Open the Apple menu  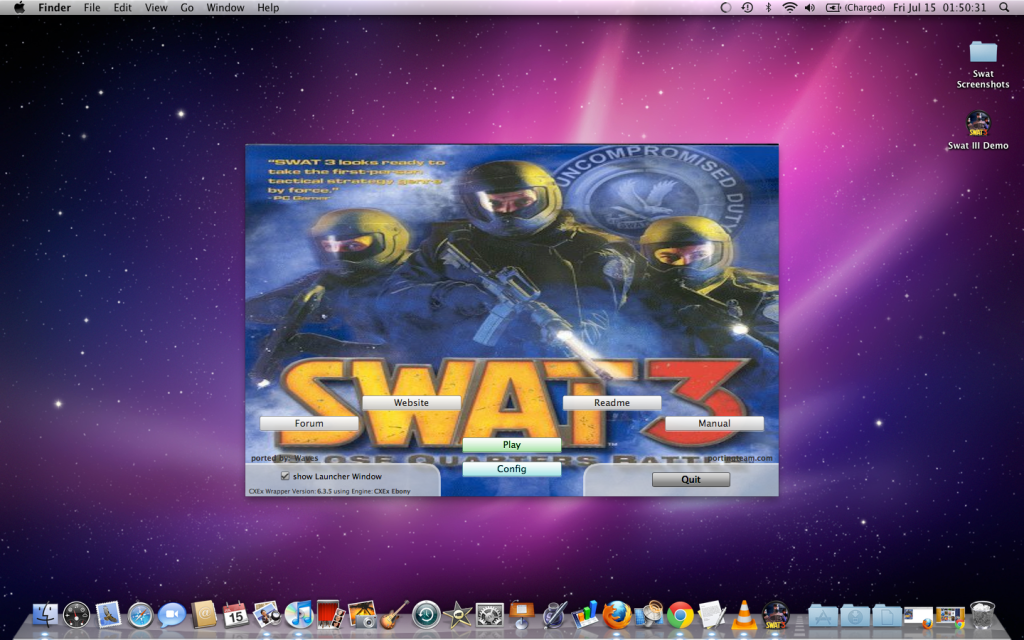[20, 8]
